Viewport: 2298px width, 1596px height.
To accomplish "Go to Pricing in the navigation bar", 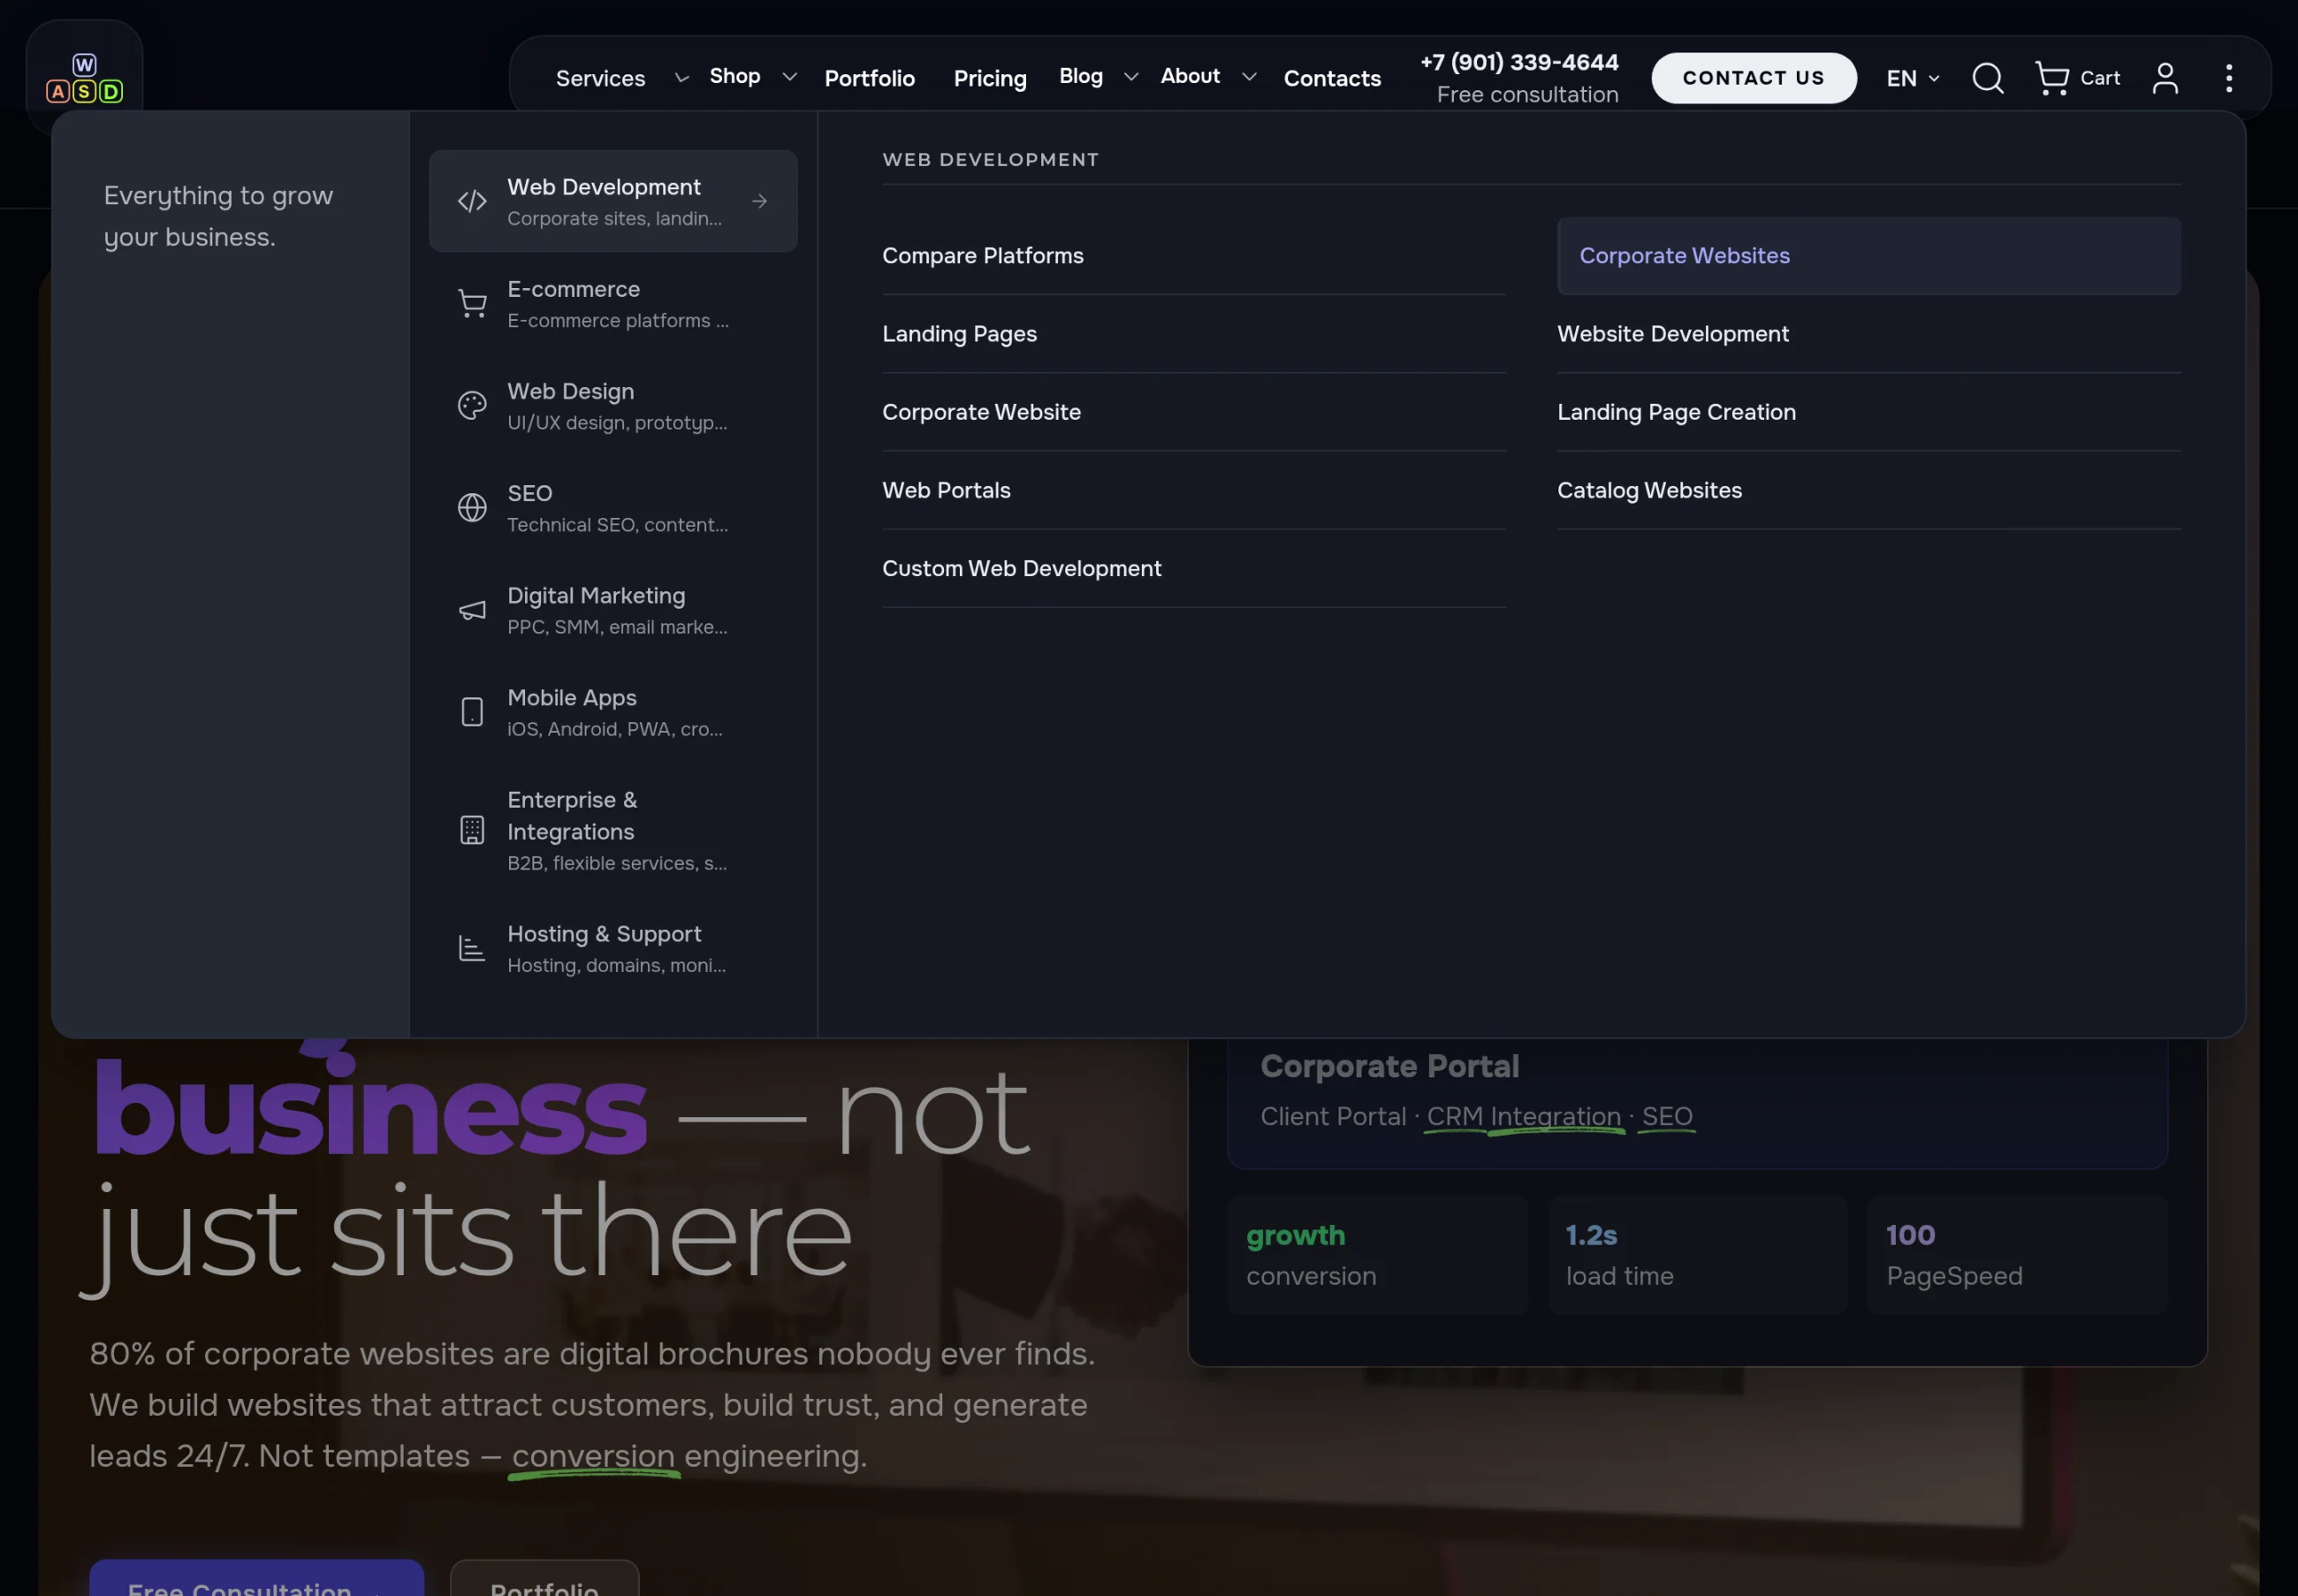I will tap(990, 78).
